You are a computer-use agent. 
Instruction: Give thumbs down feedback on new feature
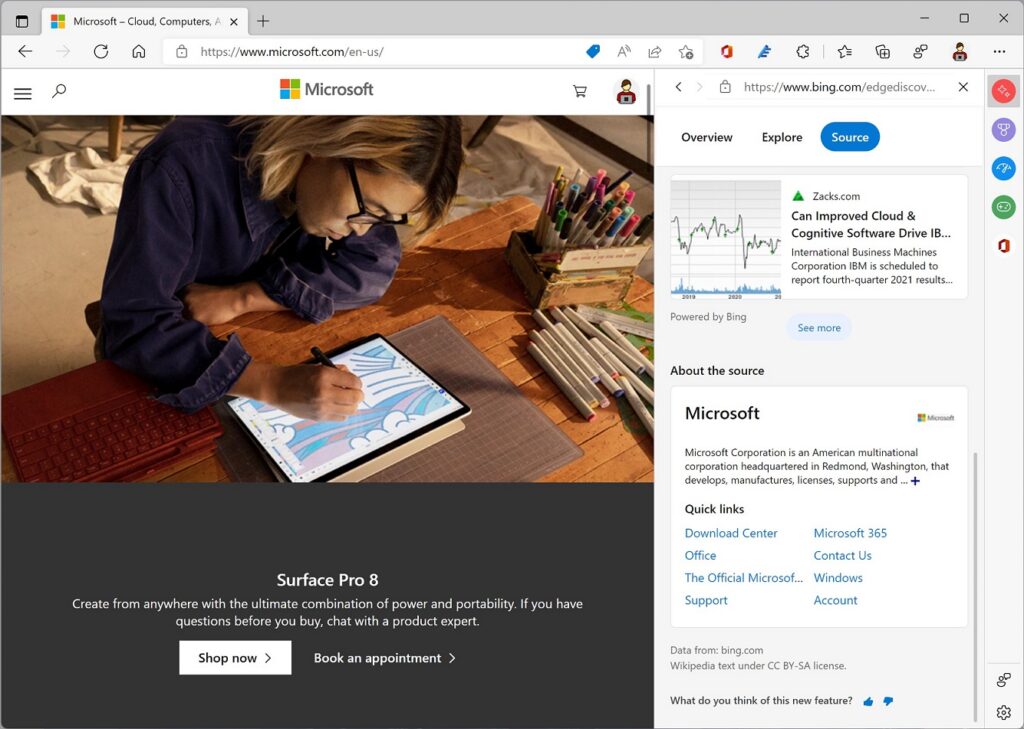(888, 701)
